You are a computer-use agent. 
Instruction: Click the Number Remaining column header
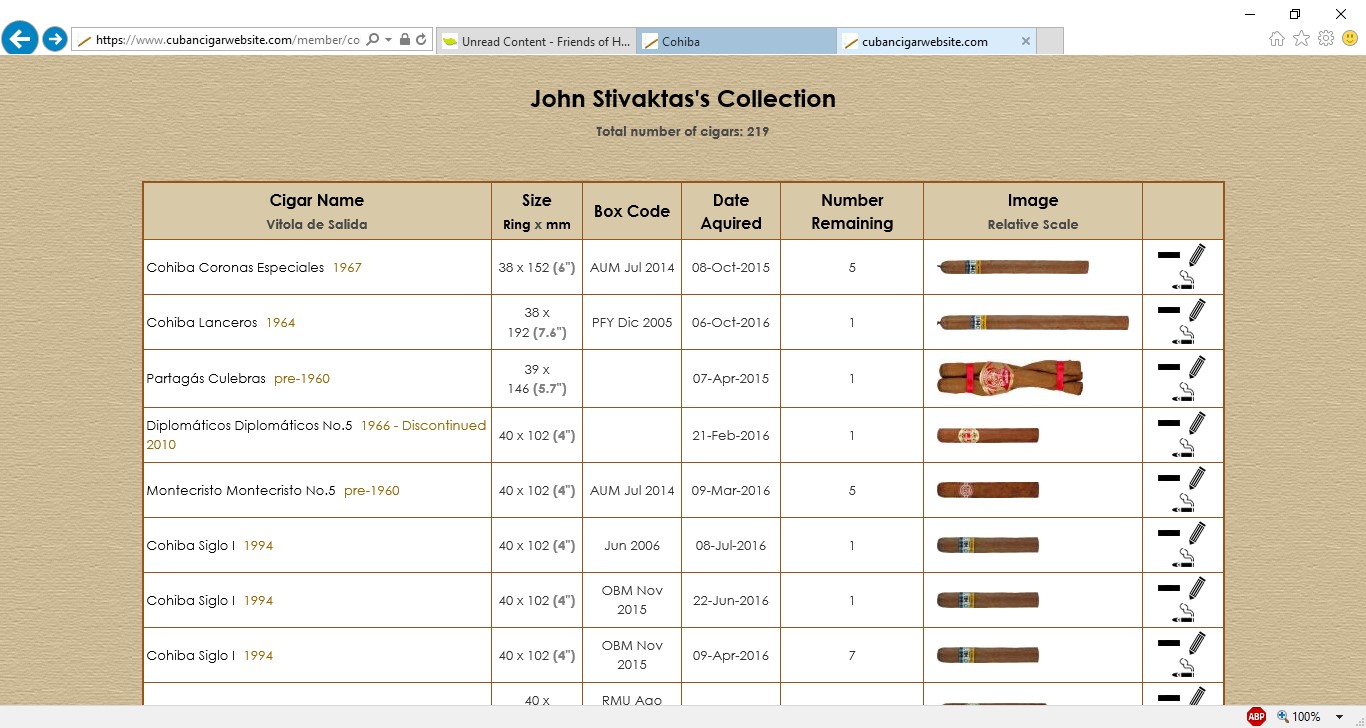point(852,211)
